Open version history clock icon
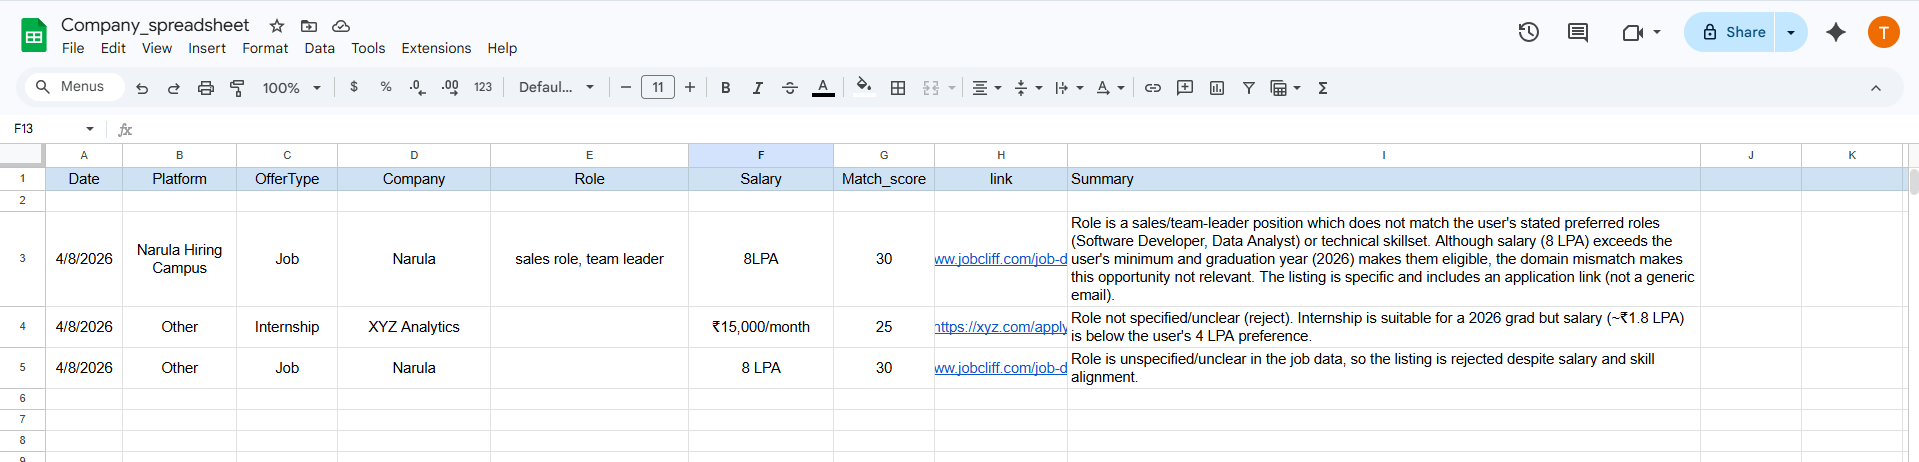This screenshot has width=1919, height=462. (1528, 32)
